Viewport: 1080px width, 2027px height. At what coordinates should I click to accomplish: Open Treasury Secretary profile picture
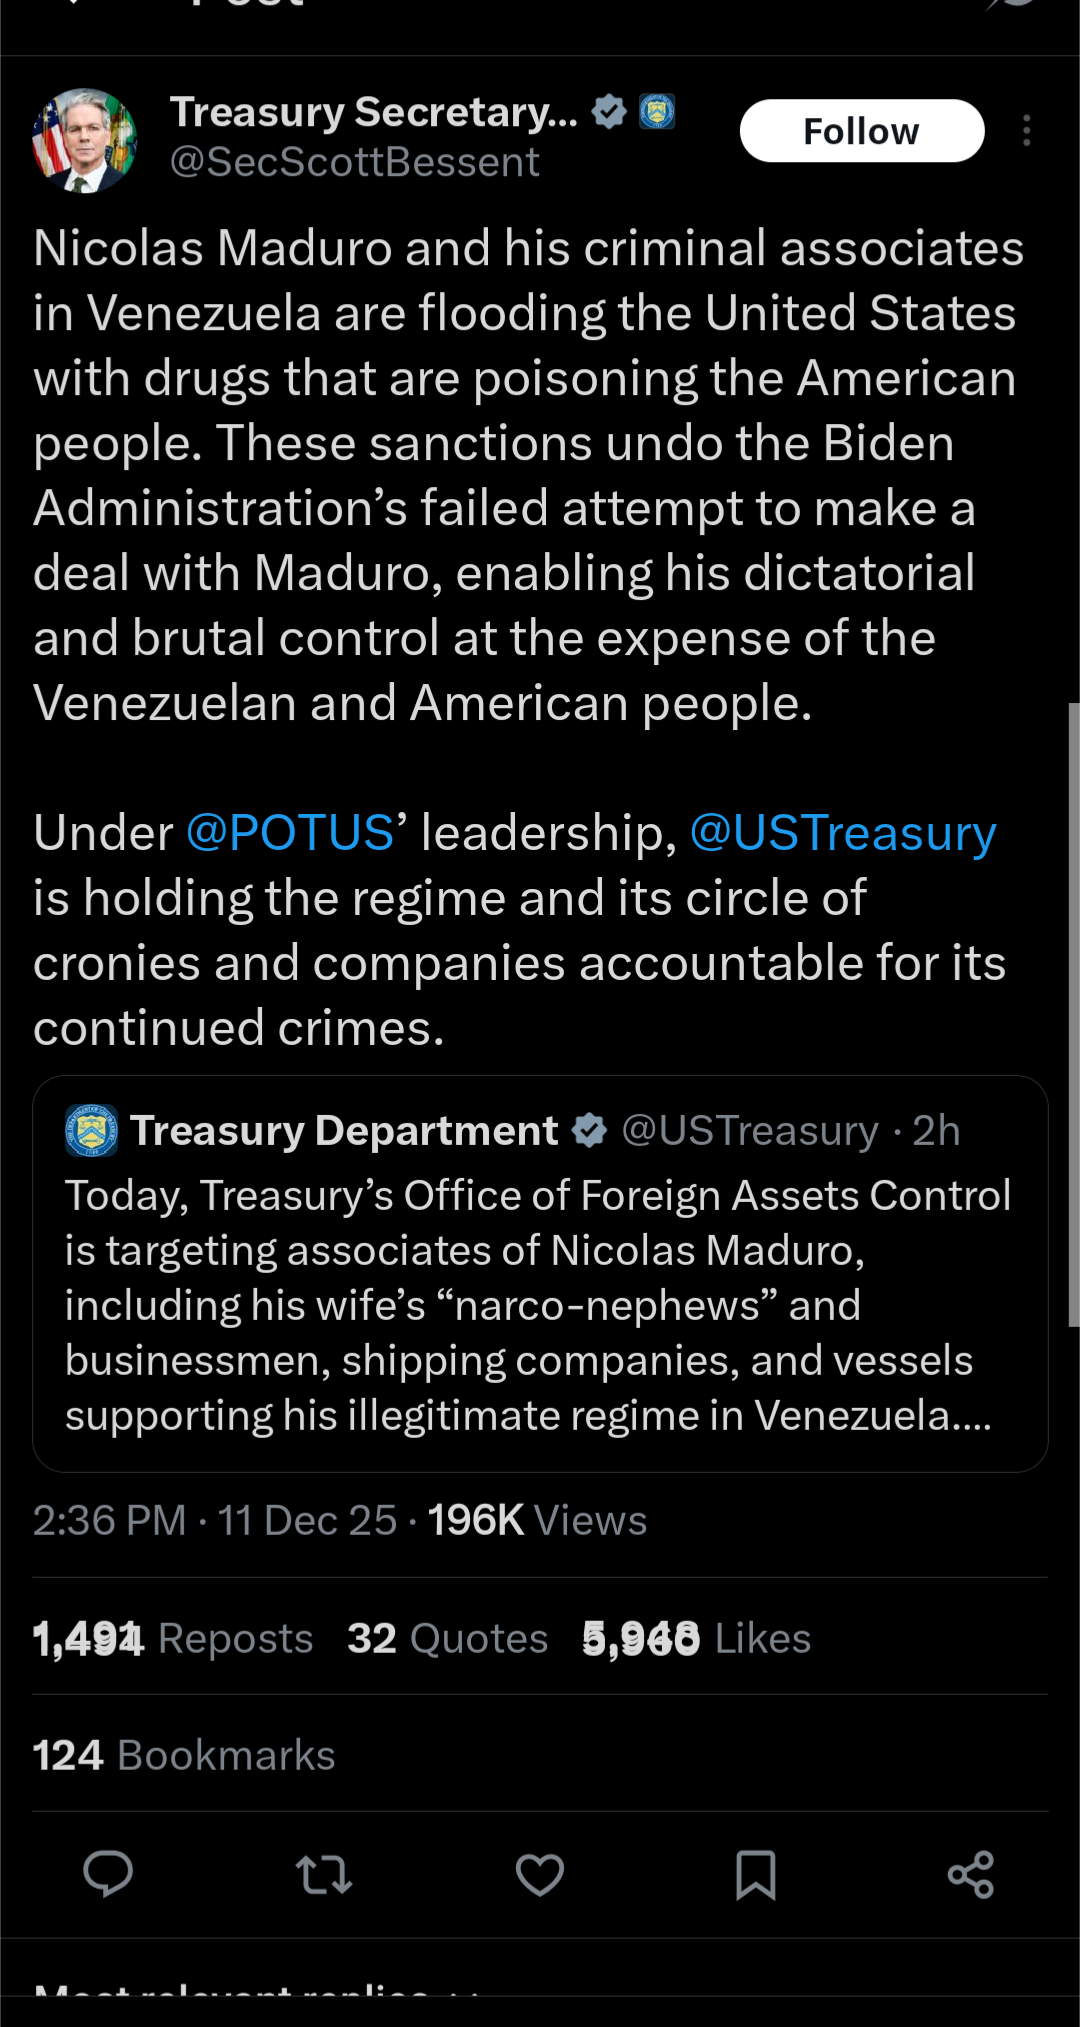pos(85,140)
